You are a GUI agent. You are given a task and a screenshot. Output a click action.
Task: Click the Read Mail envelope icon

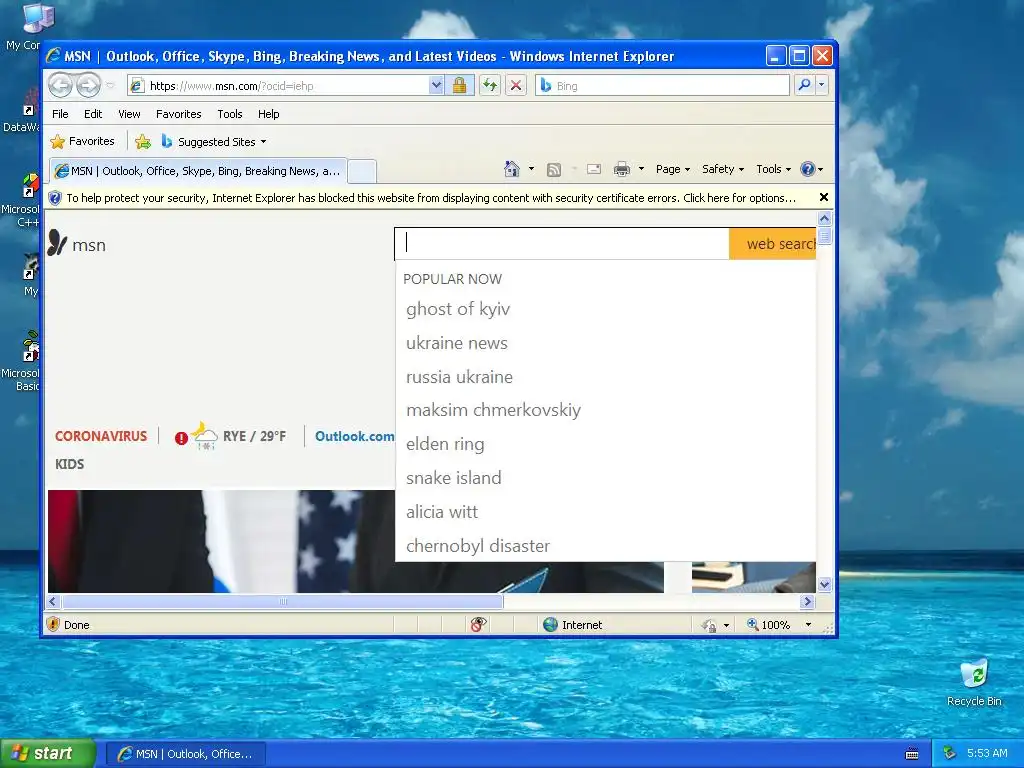[x=594, y=170]
